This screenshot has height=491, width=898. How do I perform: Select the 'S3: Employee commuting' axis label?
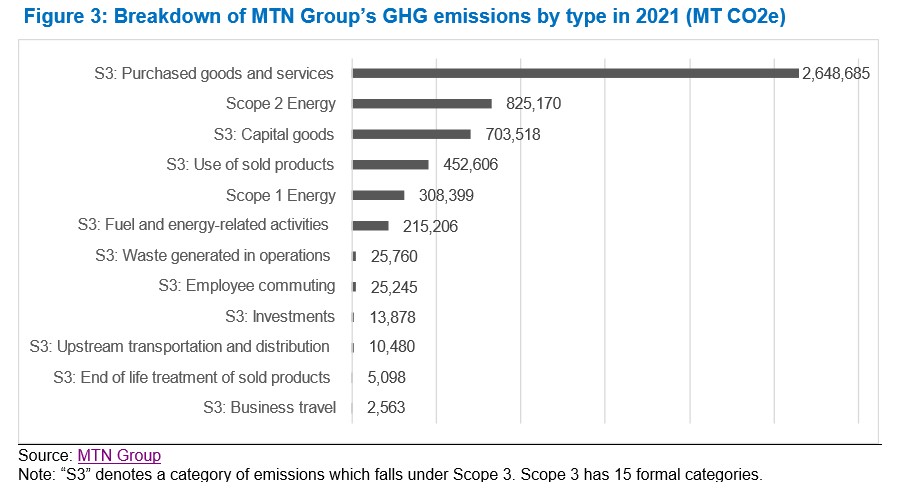point(247,286)
